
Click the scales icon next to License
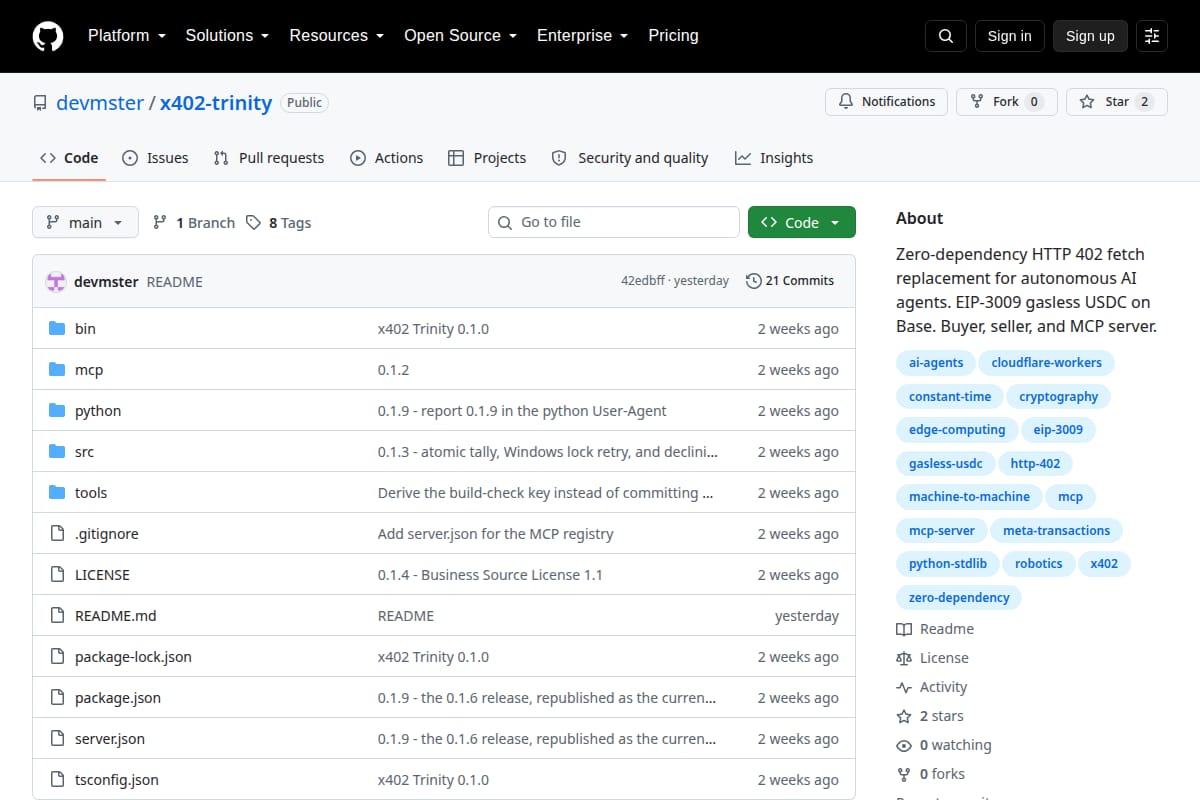tap(904, 658)
